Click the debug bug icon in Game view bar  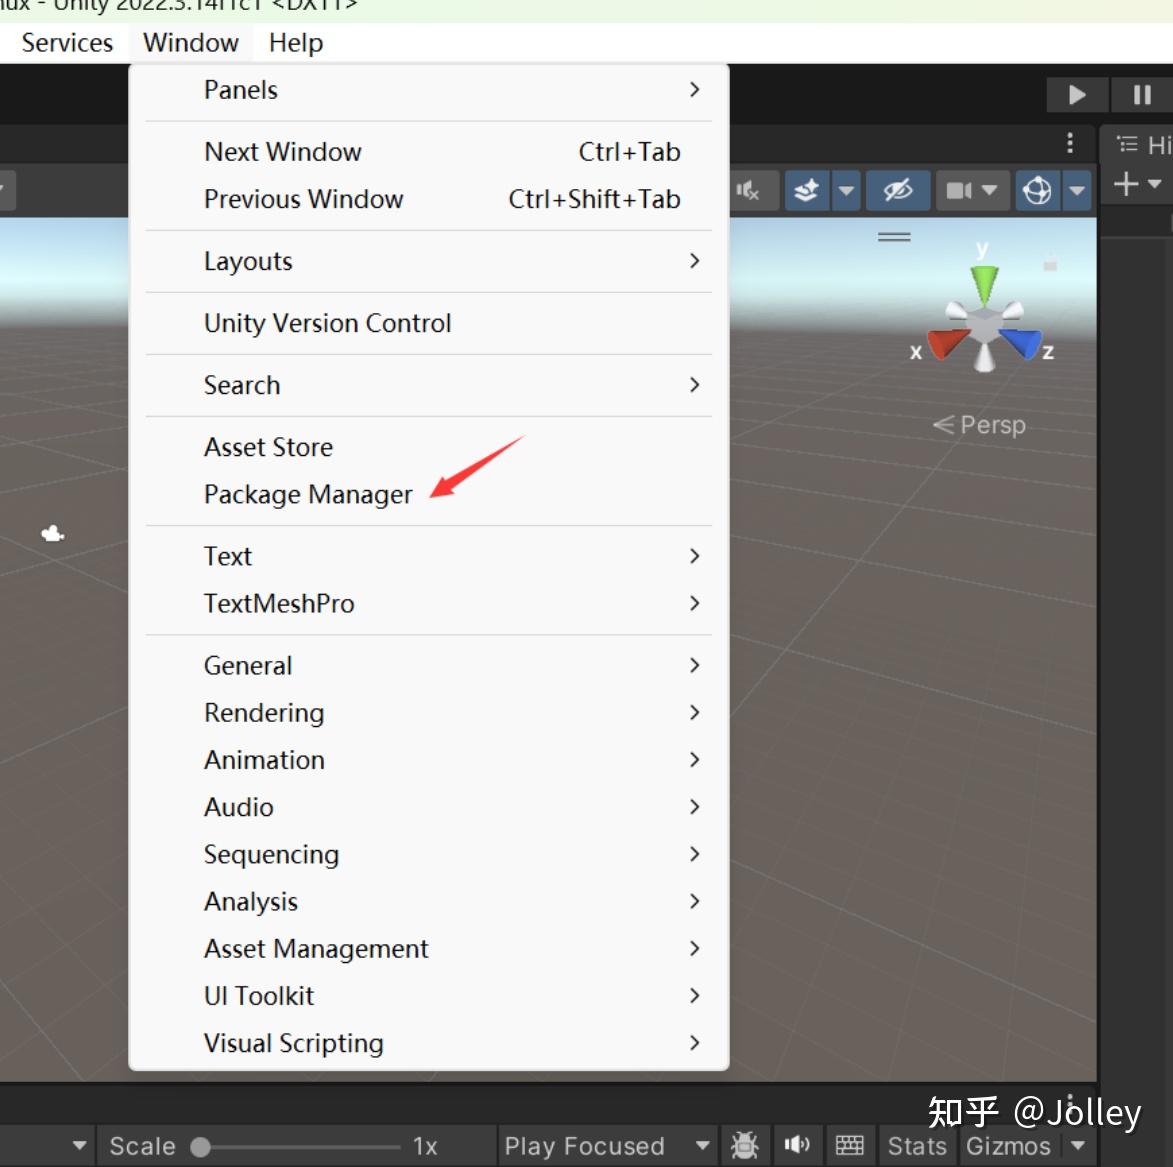click(745, 1146)
